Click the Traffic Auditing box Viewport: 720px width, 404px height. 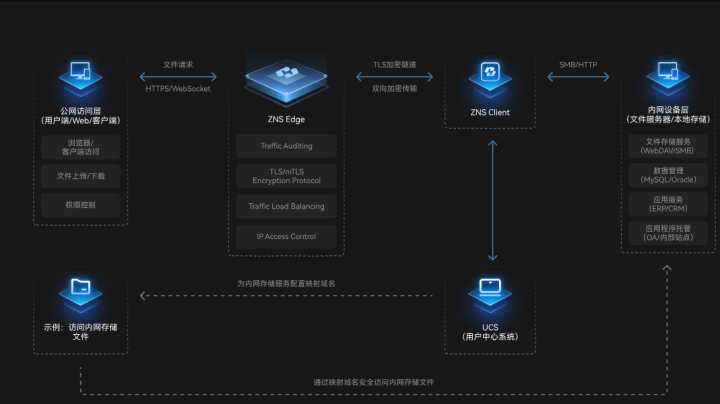coord(286,146)
